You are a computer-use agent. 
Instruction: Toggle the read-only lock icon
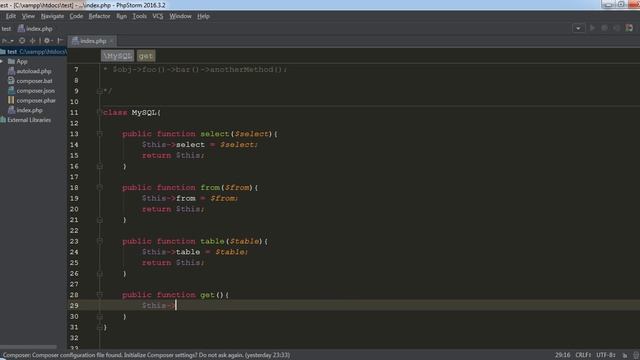coord(624,355)
